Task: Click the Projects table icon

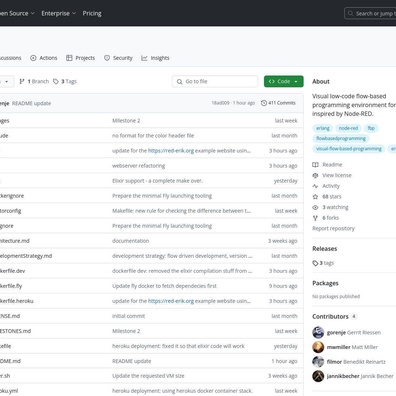Action: pos(69,58)
